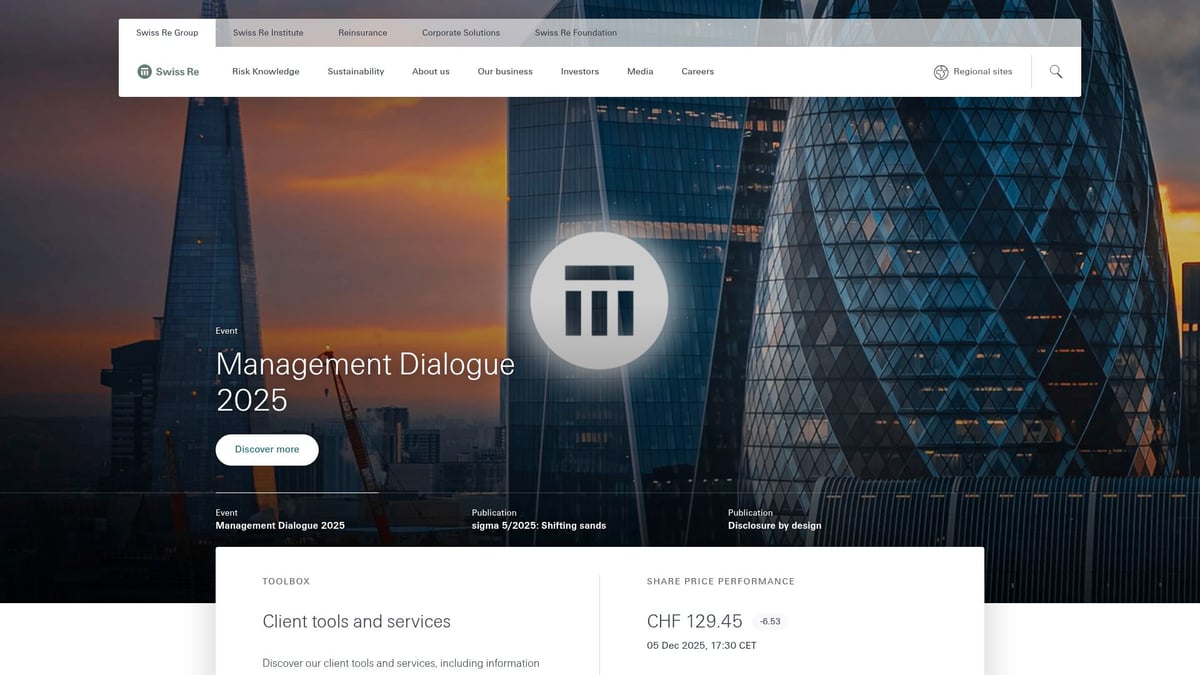This screenshot has height=675, width=1200.
Task: Go to the Corporate Solutions tab
Action: [x=461, y=33]
